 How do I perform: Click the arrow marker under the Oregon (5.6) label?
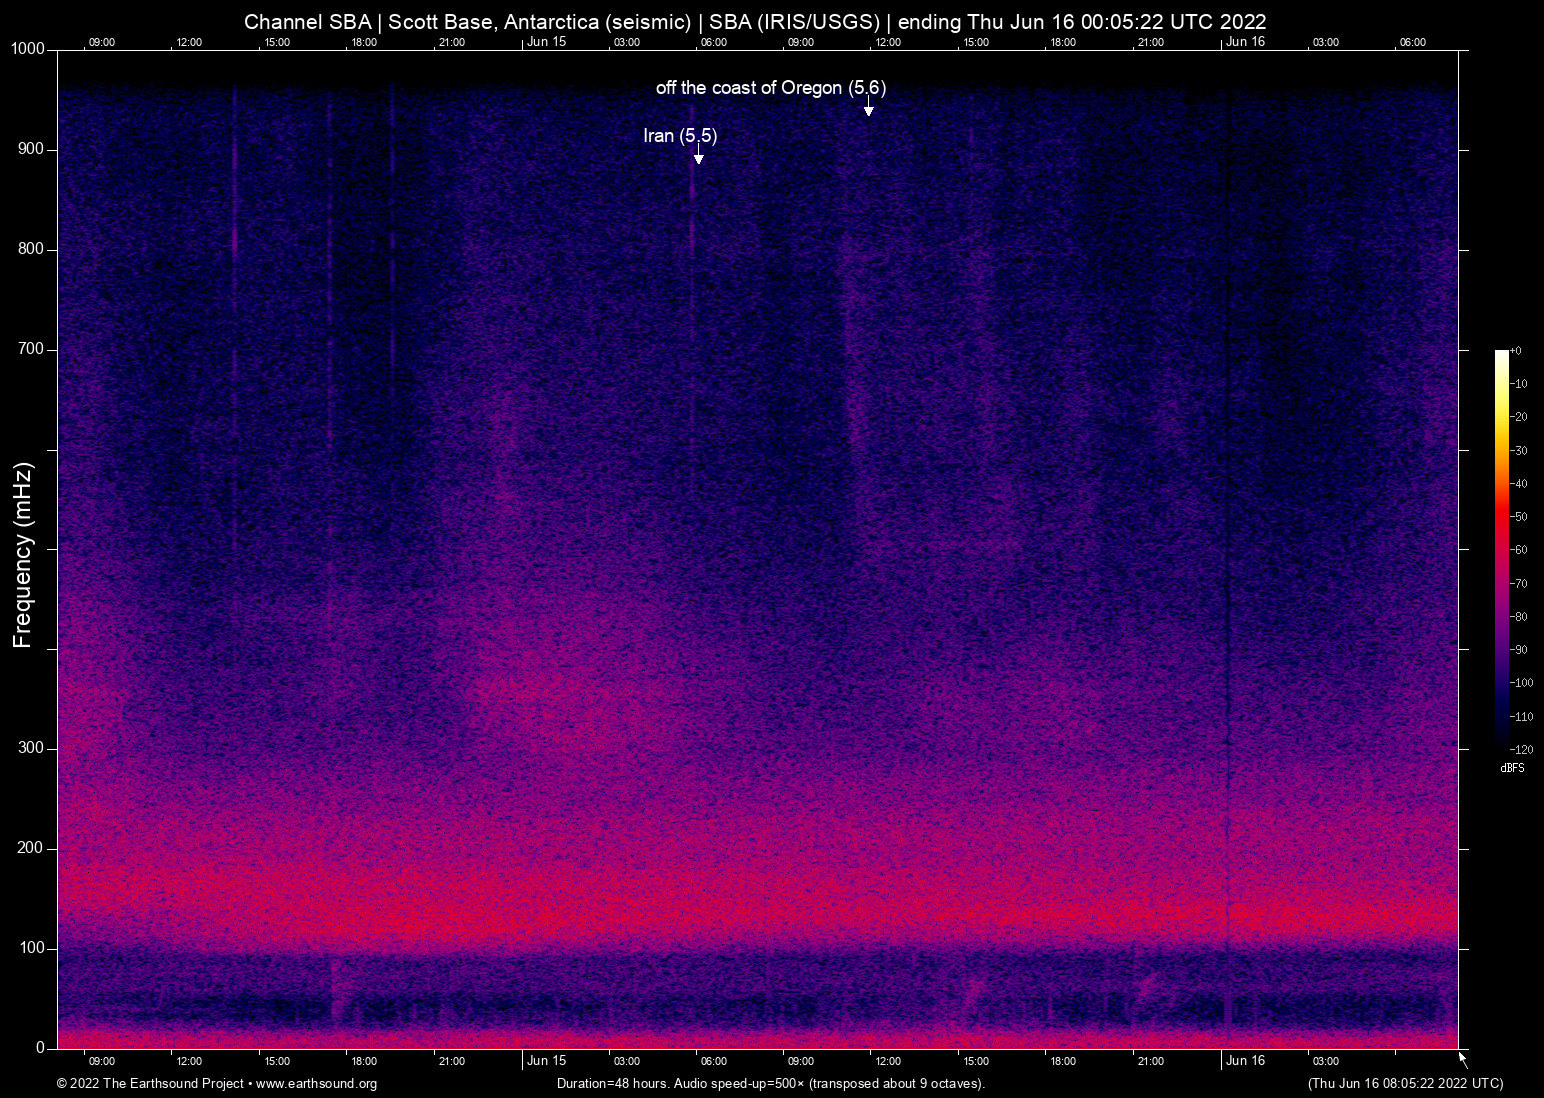click(869, 109)
